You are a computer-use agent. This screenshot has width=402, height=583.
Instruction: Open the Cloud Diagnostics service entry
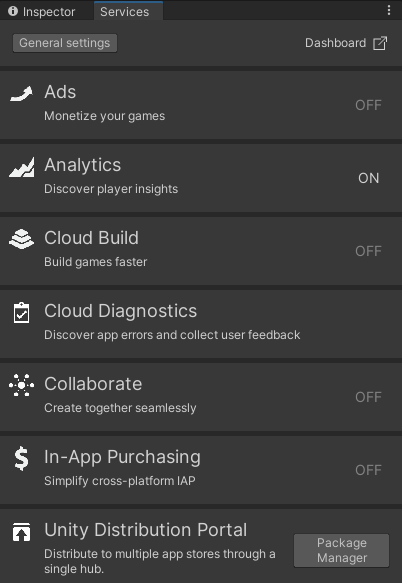[x=201, y=322]
